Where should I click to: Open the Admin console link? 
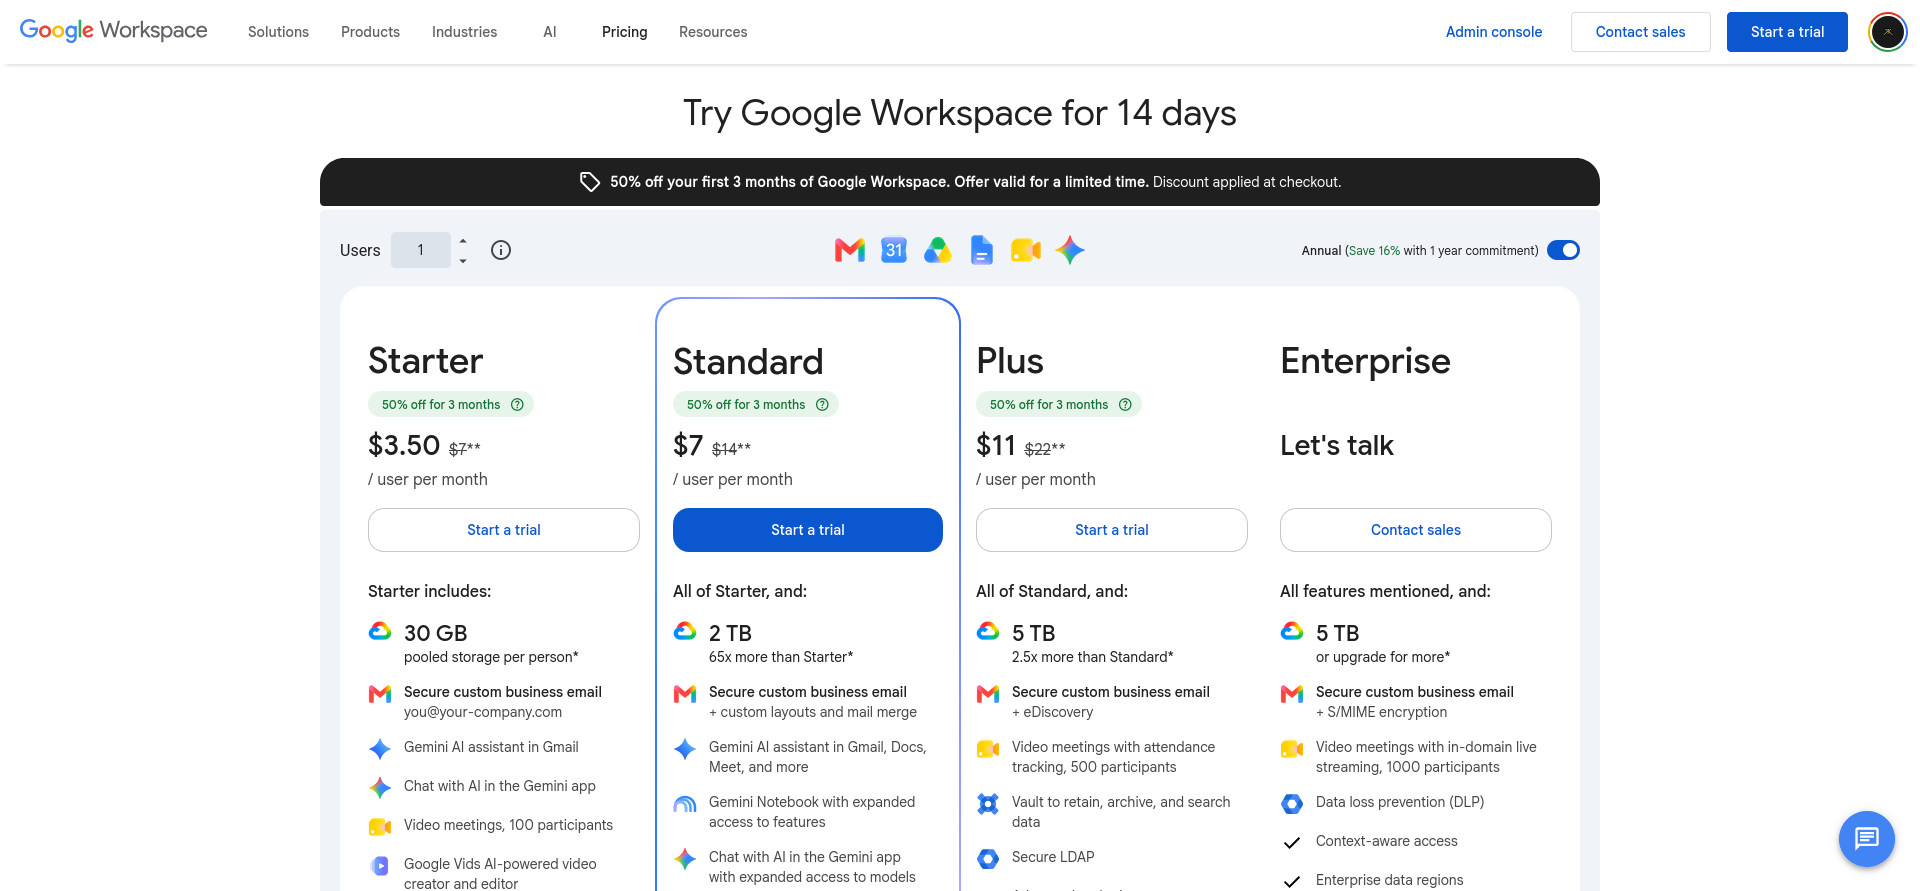click(x=1494, y=32)
